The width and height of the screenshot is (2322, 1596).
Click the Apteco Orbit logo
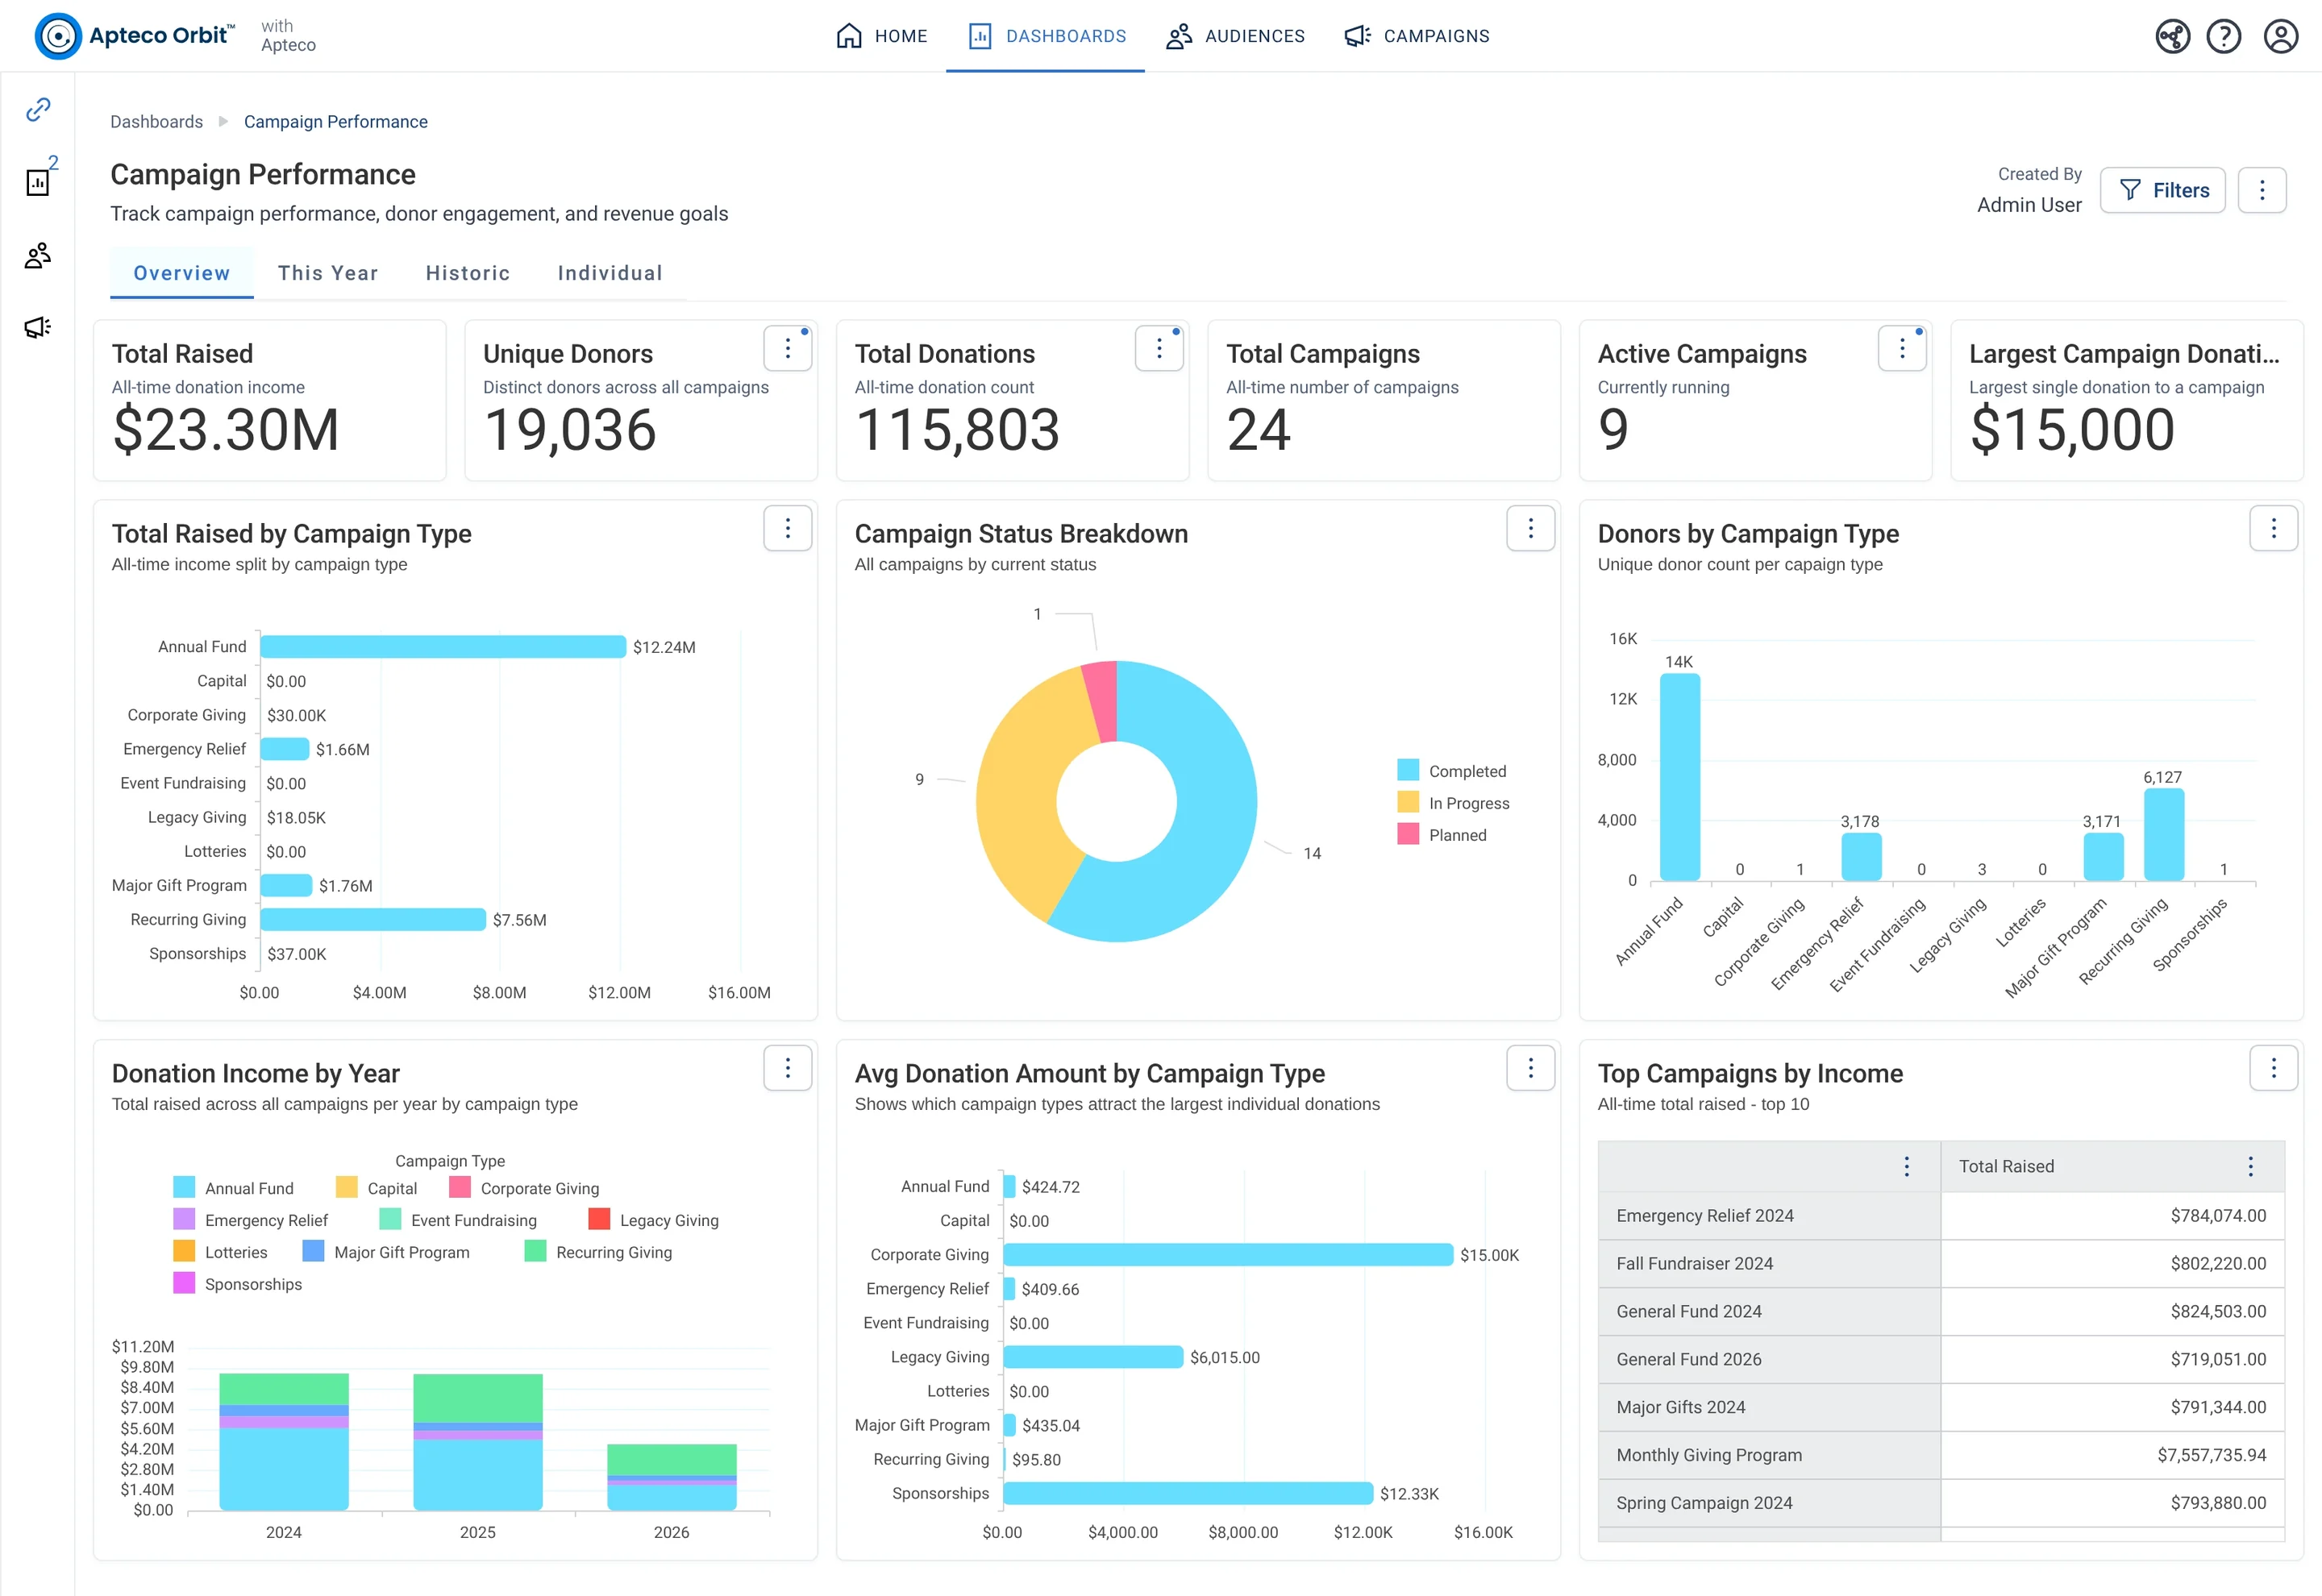click(x=135, y=36)
